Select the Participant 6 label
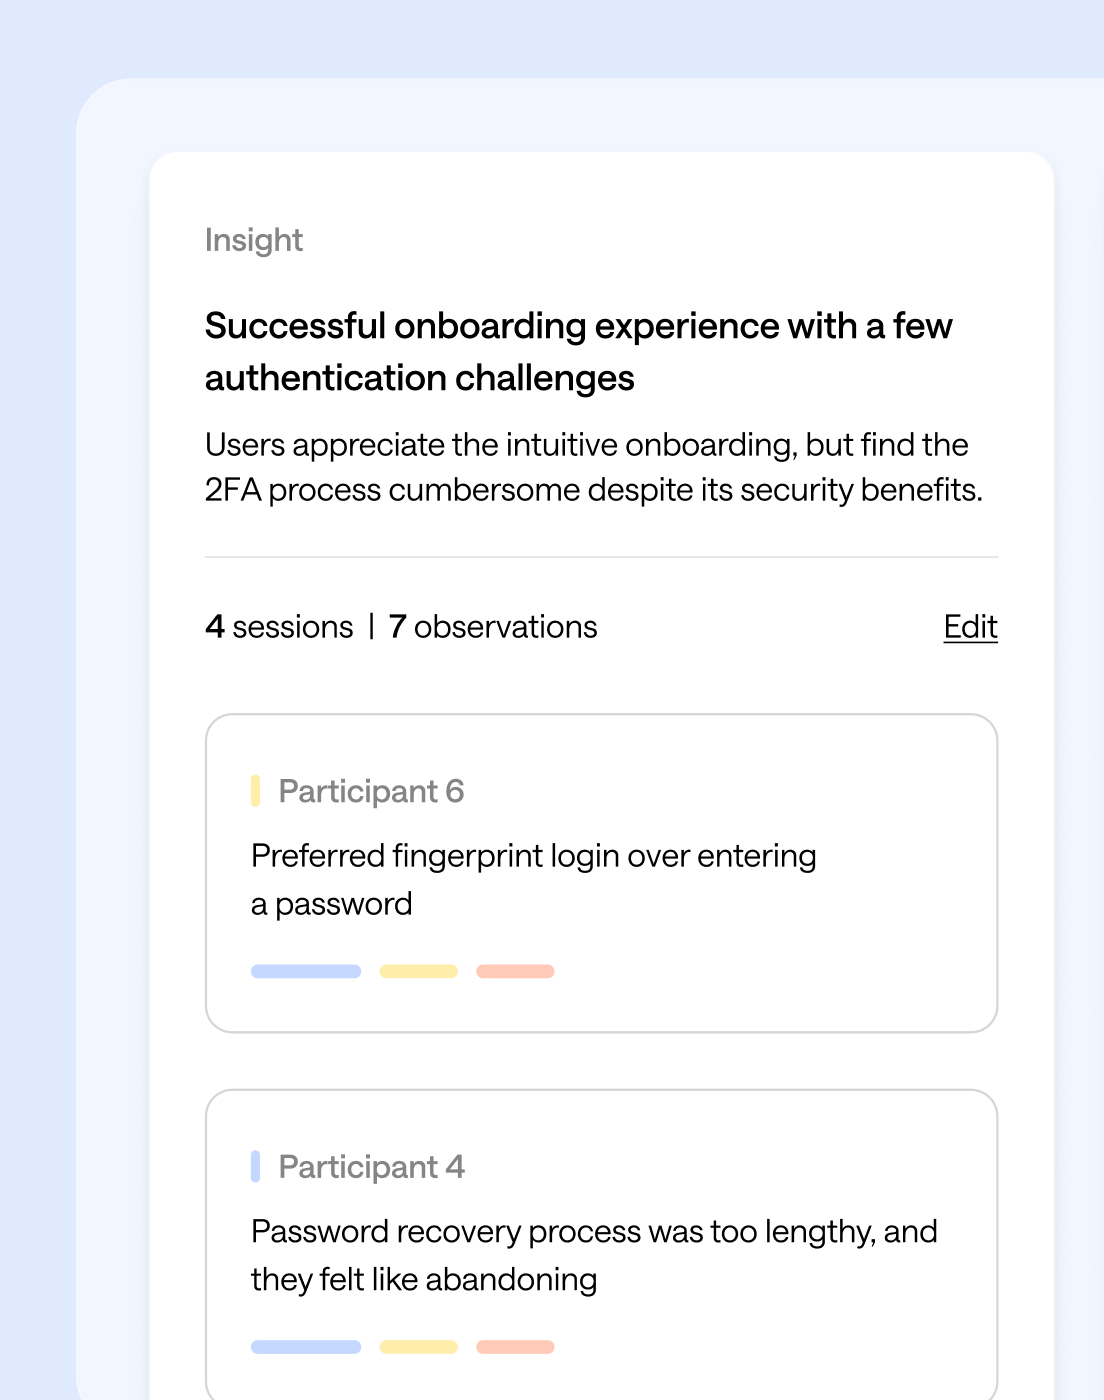Viewport: 1104px width, 1400px height. [371, 791]
